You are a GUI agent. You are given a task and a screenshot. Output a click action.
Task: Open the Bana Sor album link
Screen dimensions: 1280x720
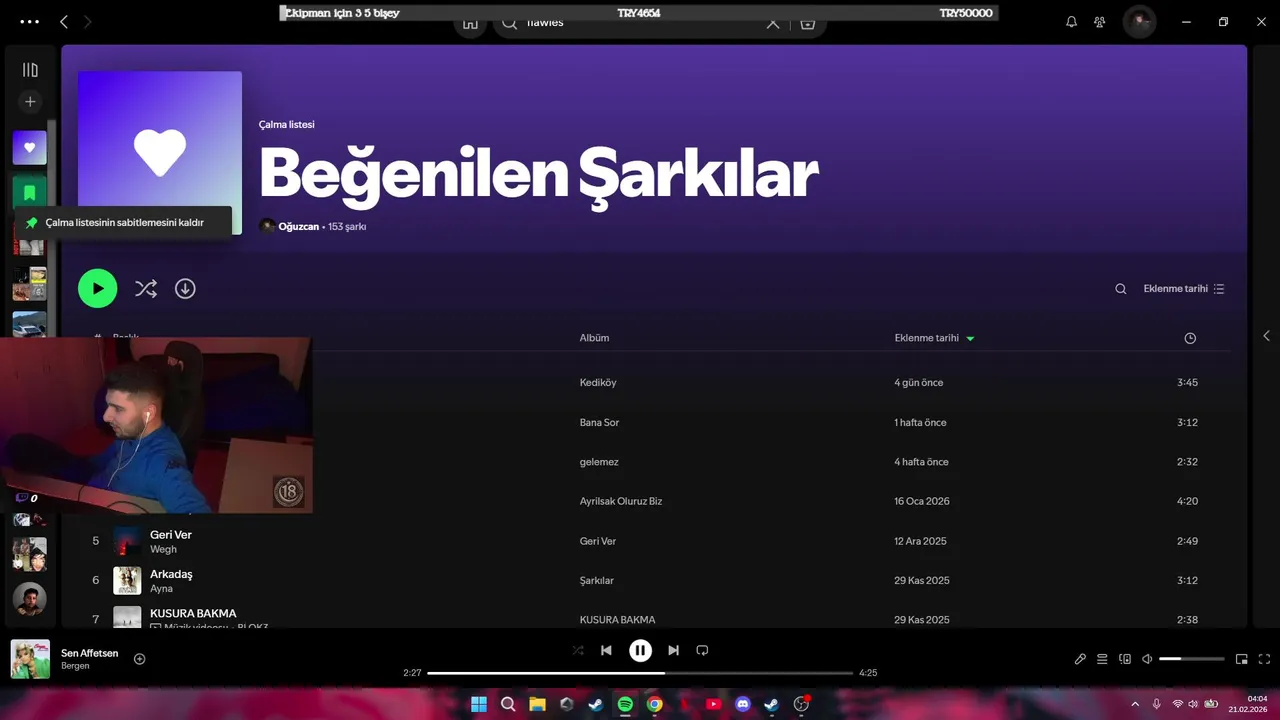coord(599,422)
